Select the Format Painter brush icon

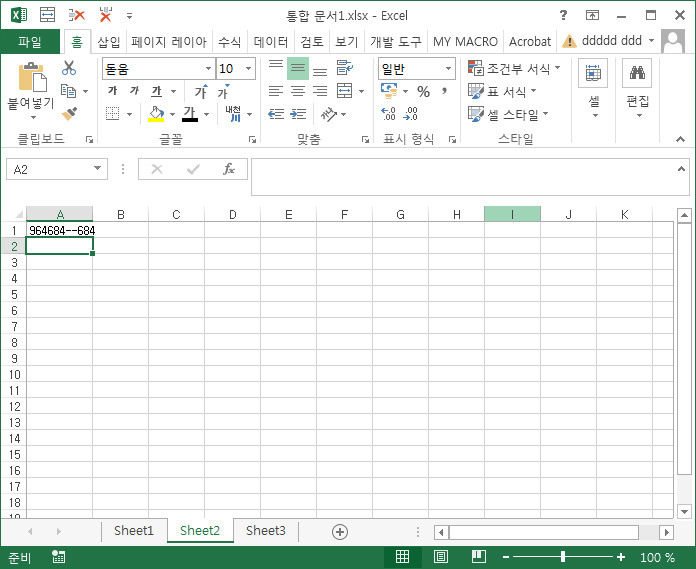click(69, 114)
